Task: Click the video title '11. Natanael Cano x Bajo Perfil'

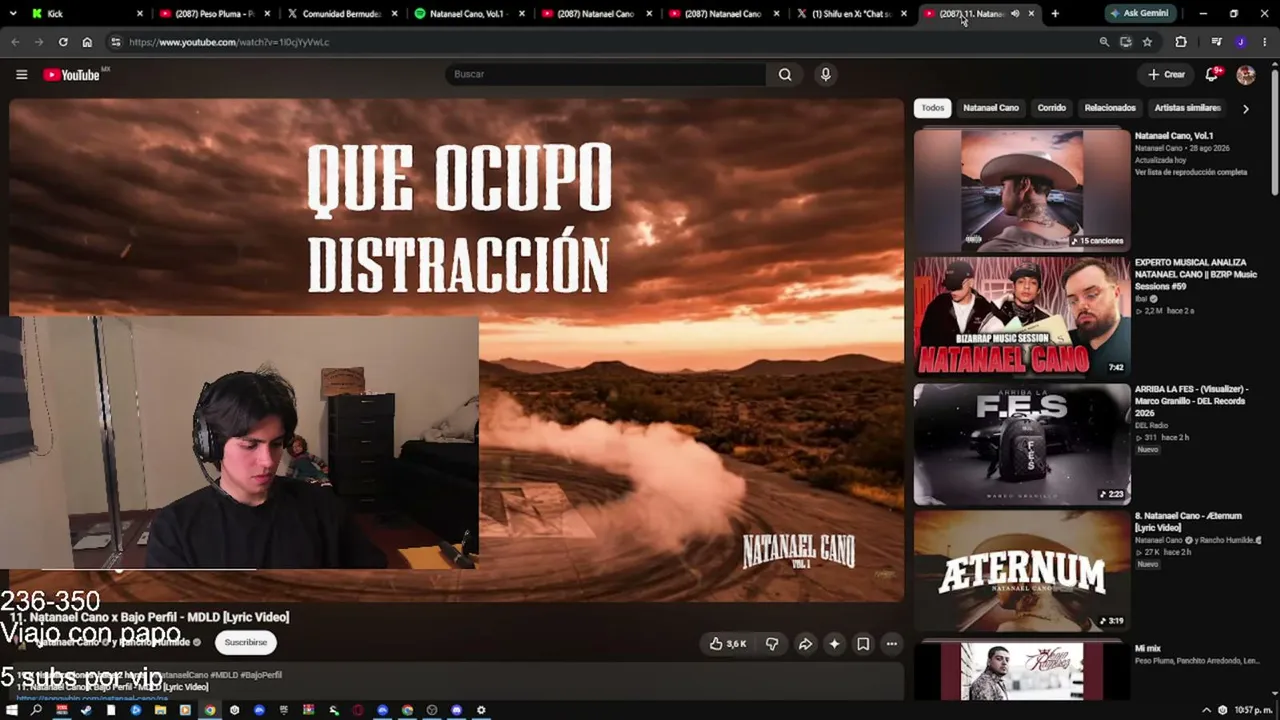Action: pos(150,617)
